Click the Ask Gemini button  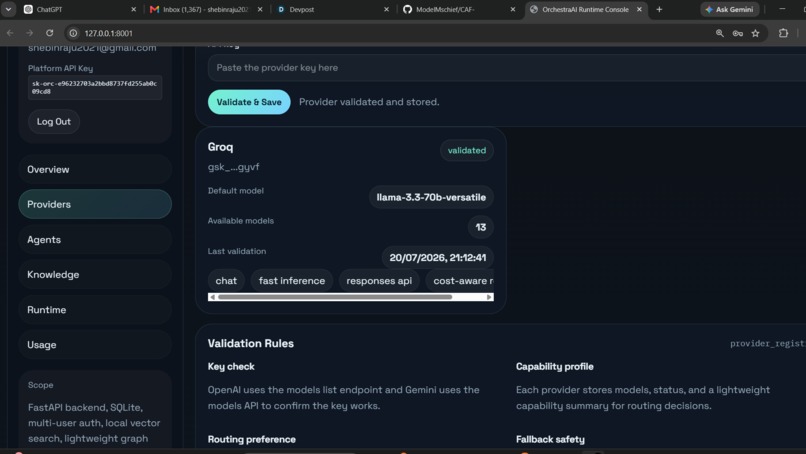click(729, 9)
